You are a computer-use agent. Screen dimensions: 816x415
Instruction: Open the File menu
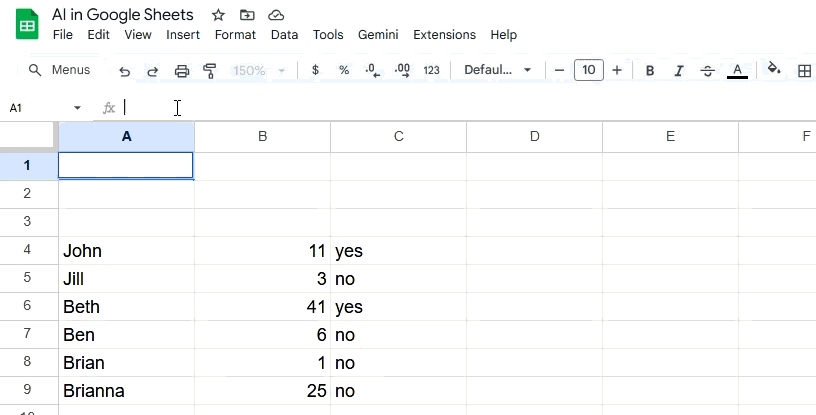coord(63,35)
